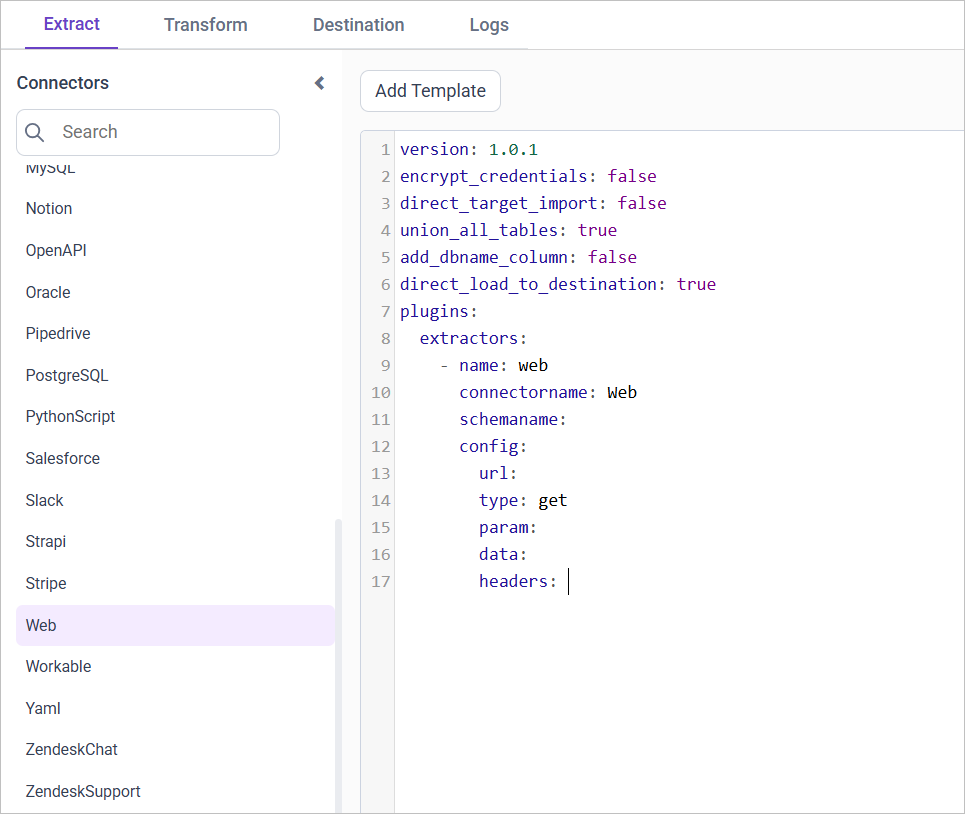The width and height of the screenshot is (965, 814).
Task: Click the Add Template button
Action: [x=430, y=91]
